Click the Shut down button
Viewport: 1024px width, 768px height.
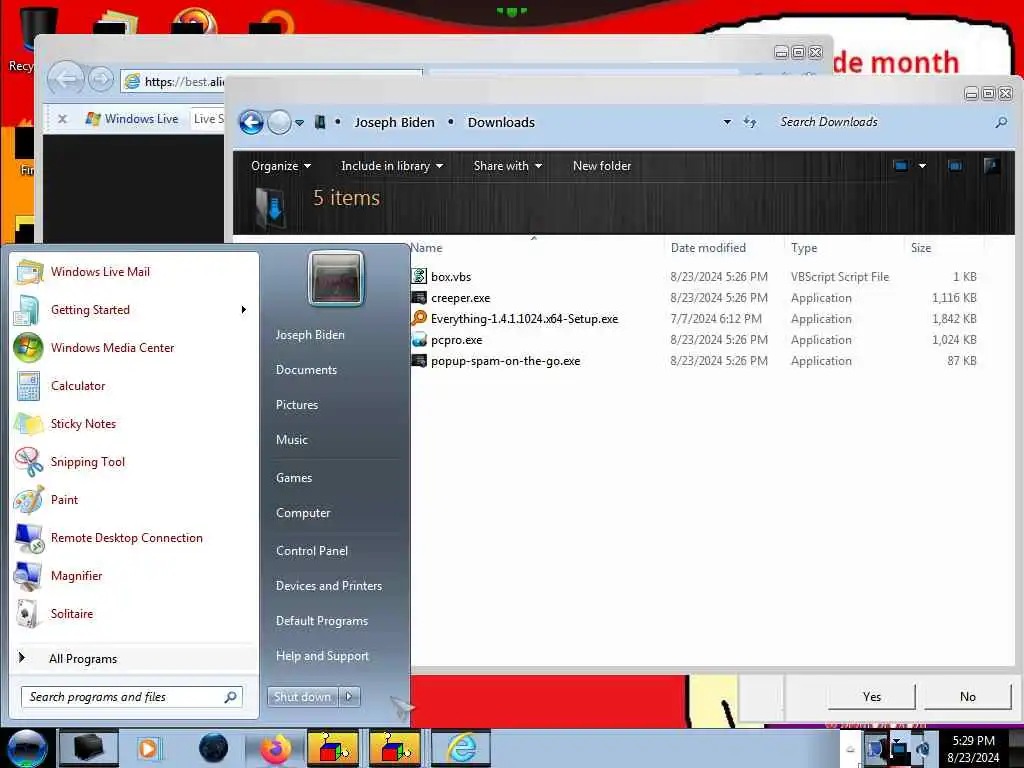302,697
